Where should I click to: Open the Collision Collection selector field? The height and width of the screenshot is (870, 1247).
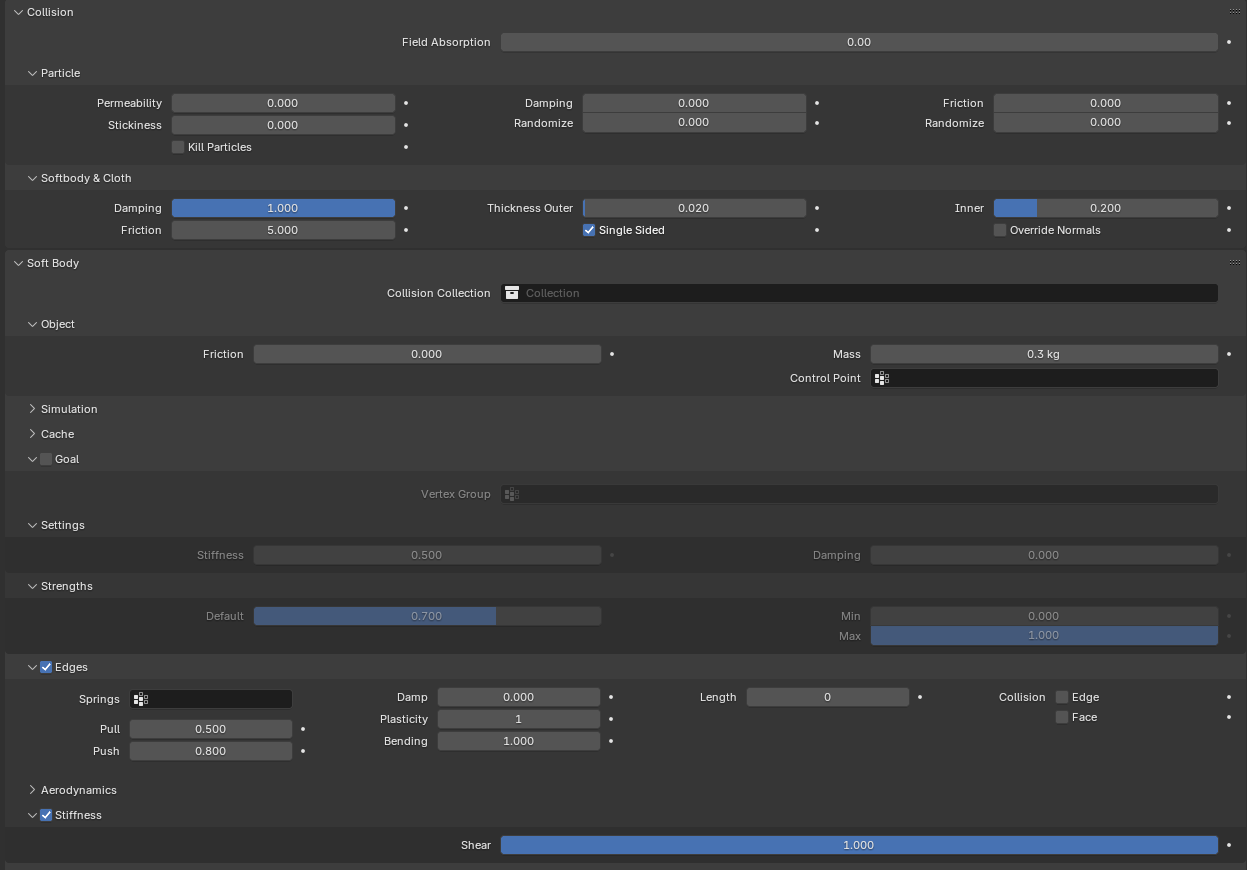click(859, 293)
